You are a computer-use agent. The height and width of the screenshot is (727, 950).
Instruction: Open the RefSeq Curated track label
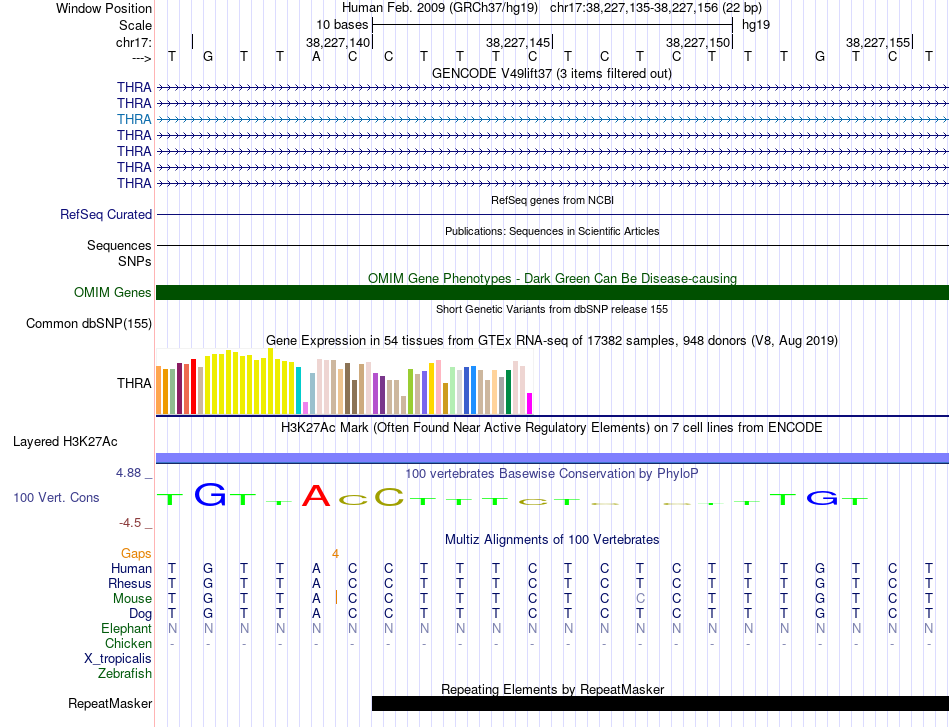tap(105, 214)
